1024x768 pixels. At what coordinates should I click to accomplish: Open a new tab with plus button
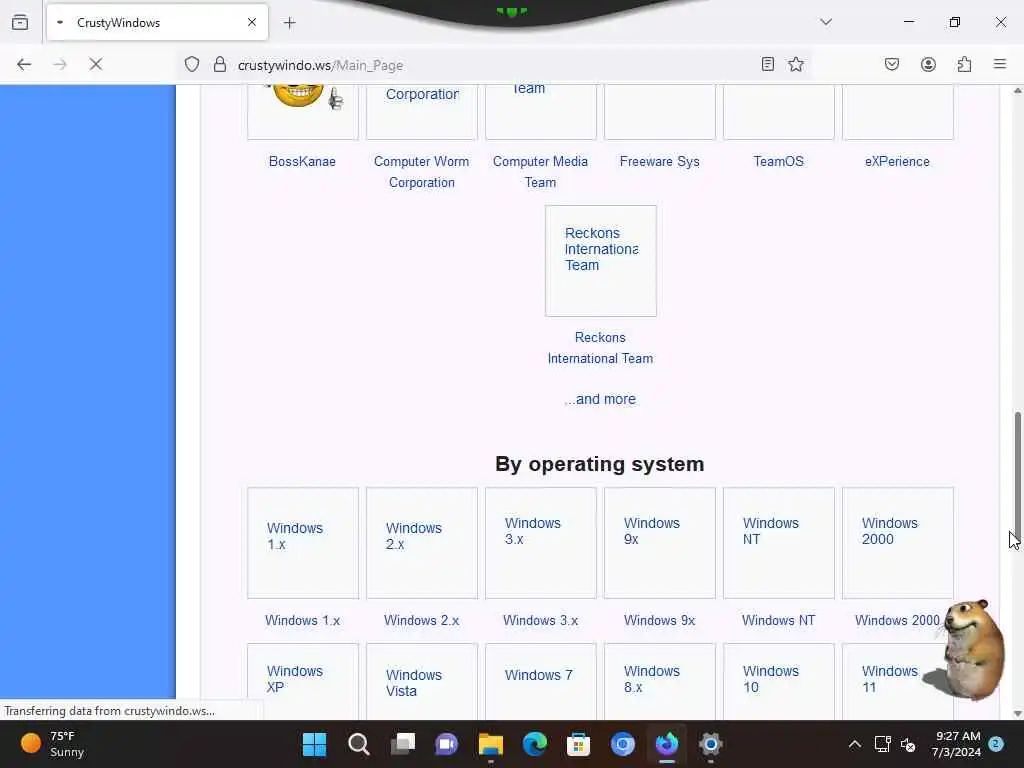coord(290,23)
